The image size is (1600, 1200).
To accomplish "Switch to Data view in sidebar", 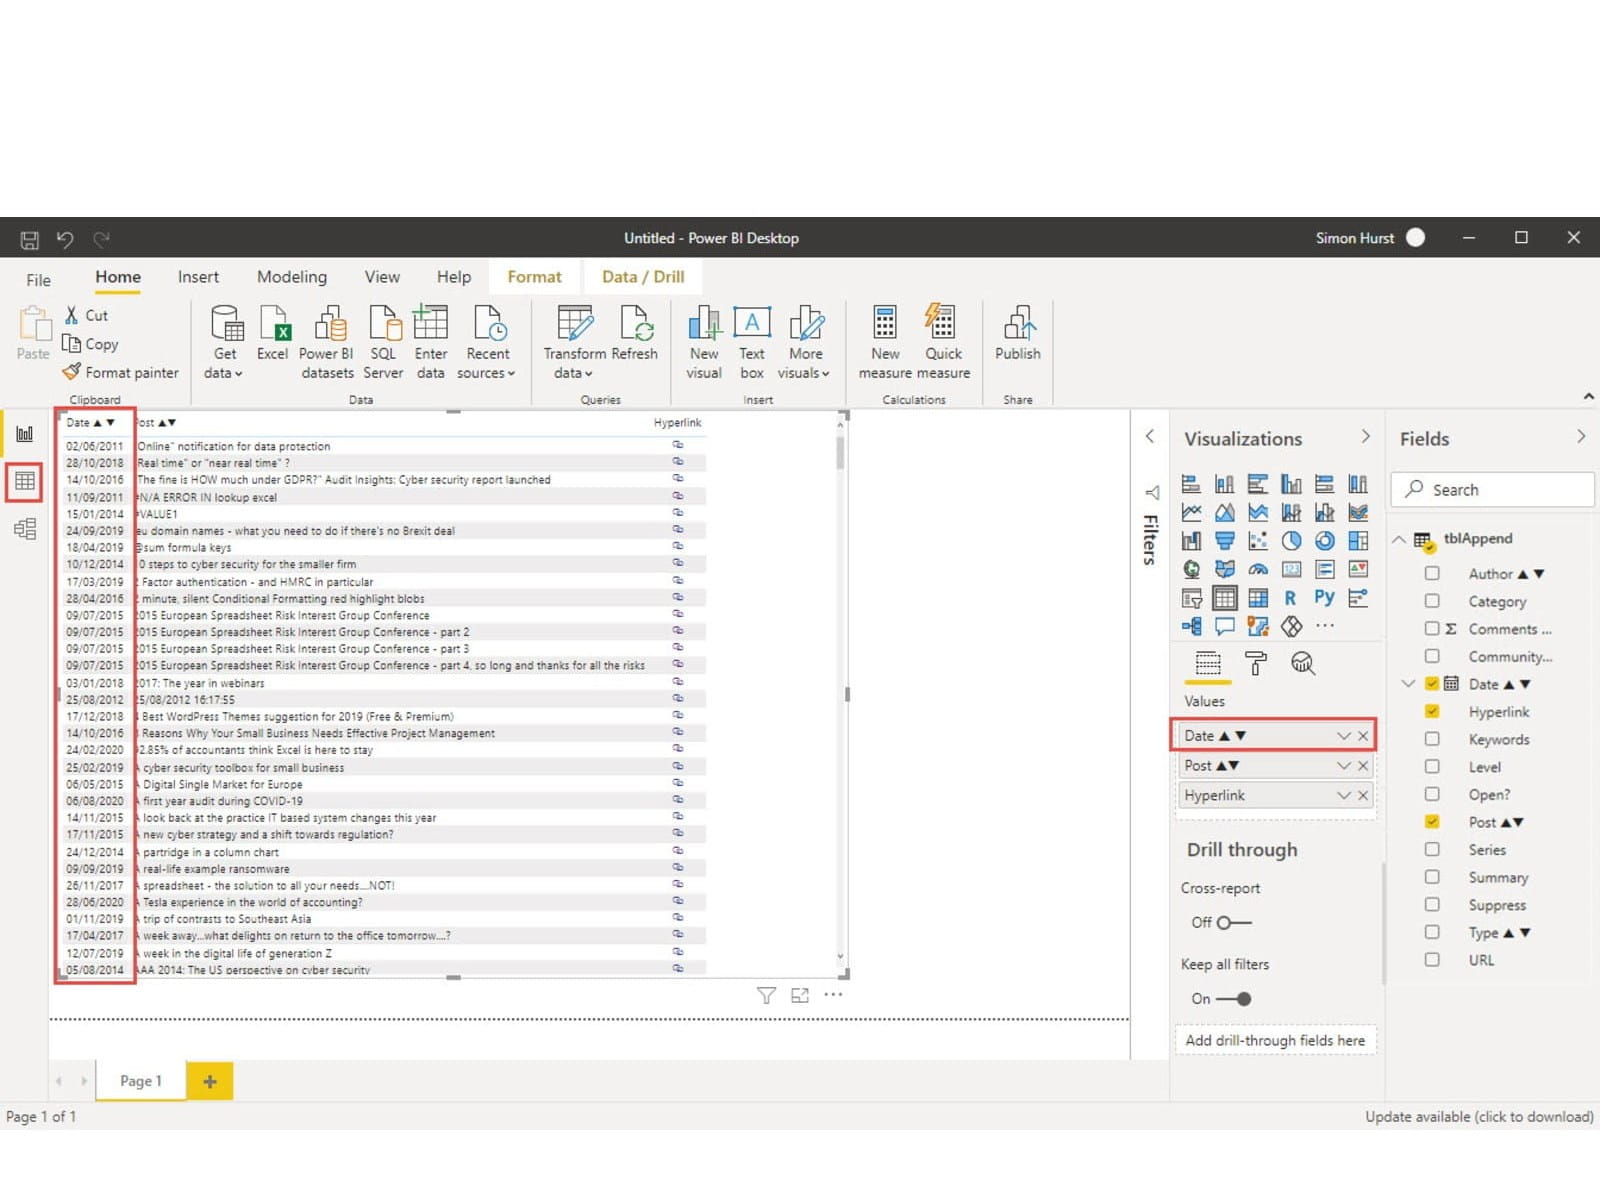I will tap(25, 481).
